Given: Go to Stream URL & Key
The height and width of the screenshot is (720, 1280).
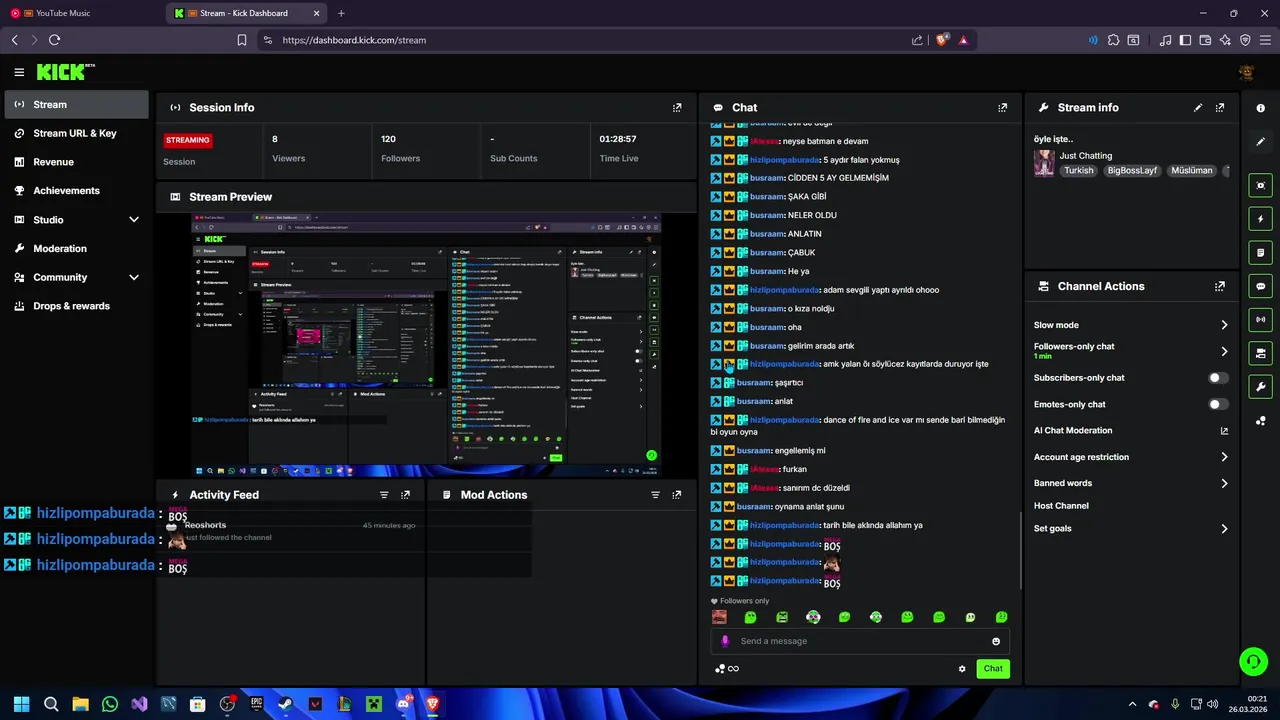Looking at the screenshot, I should point(76,133).
